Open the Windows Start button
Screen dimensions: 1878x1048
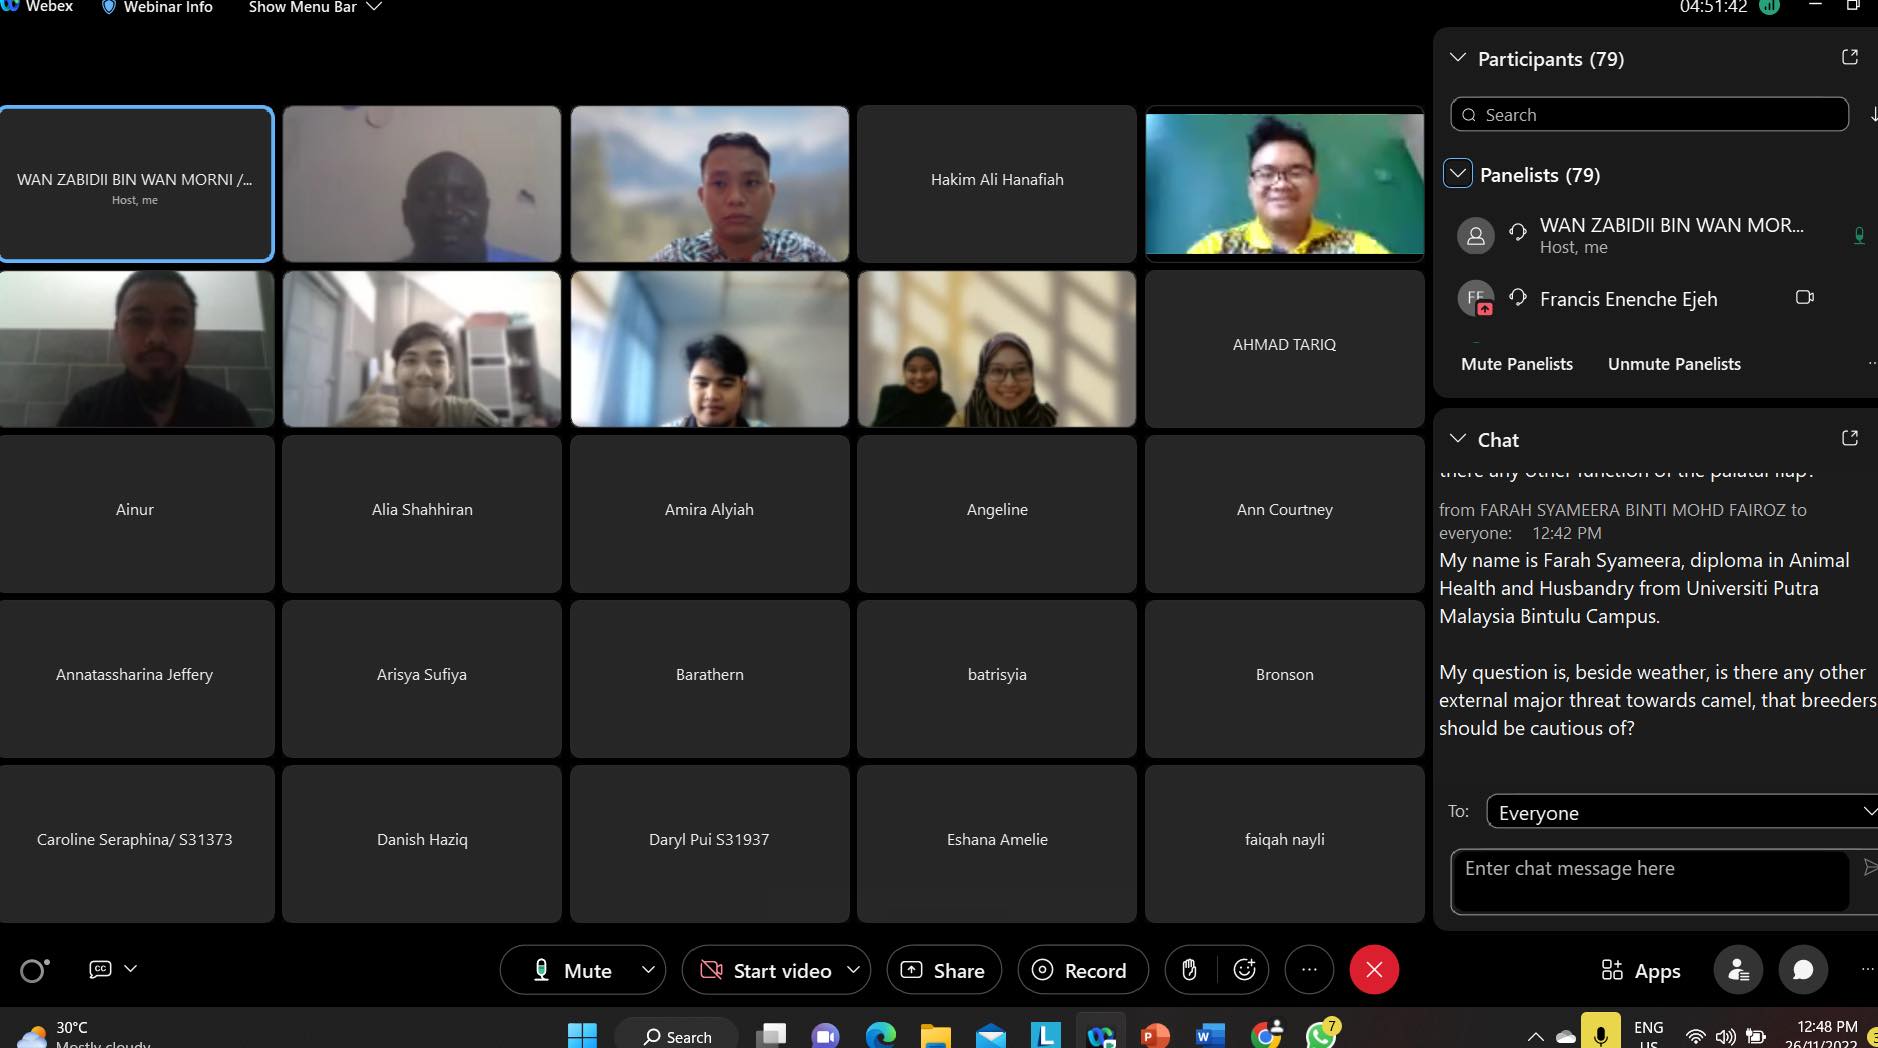click(582, 1035)
